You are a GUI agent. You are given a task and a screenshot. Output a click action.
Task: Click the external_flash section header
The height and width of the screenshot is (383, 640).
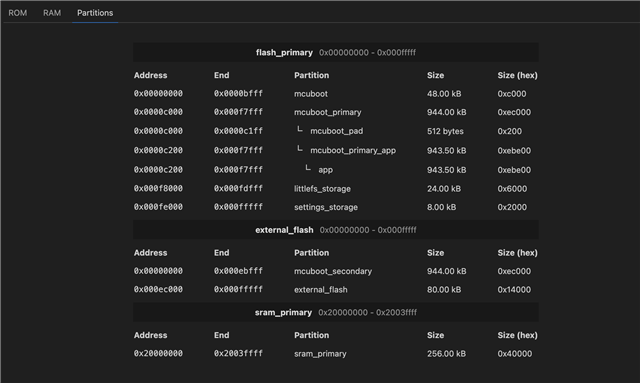click(x=336, y=230)
